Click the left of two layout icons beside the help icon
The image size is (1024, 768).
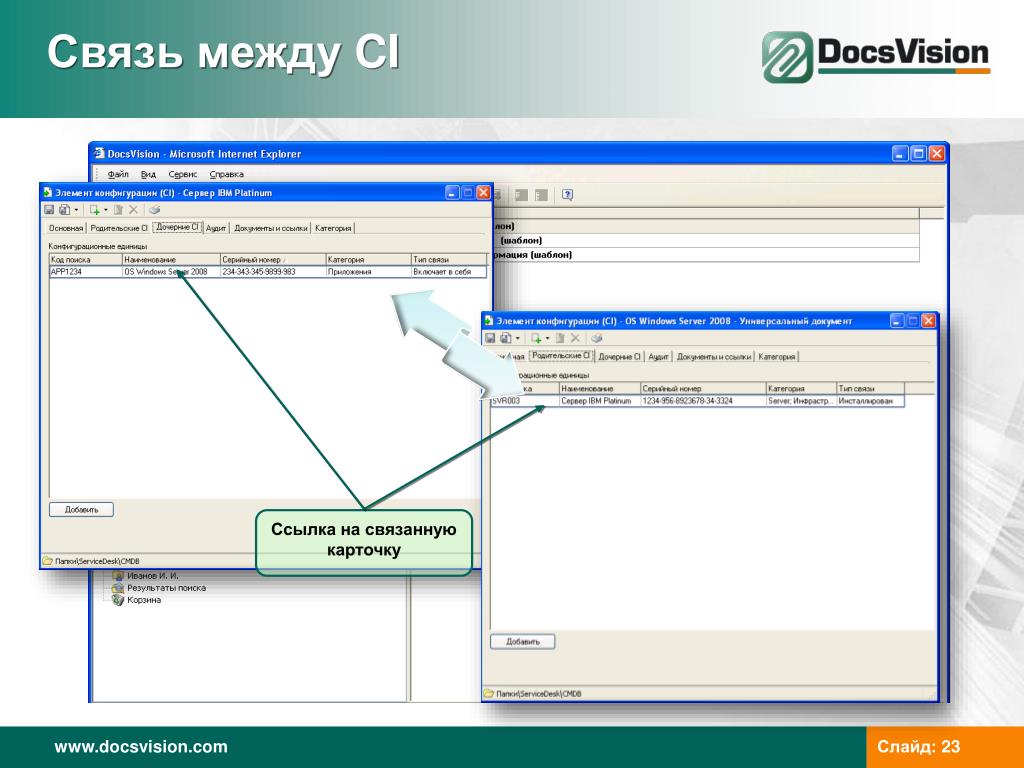click(x=521, y=195)
